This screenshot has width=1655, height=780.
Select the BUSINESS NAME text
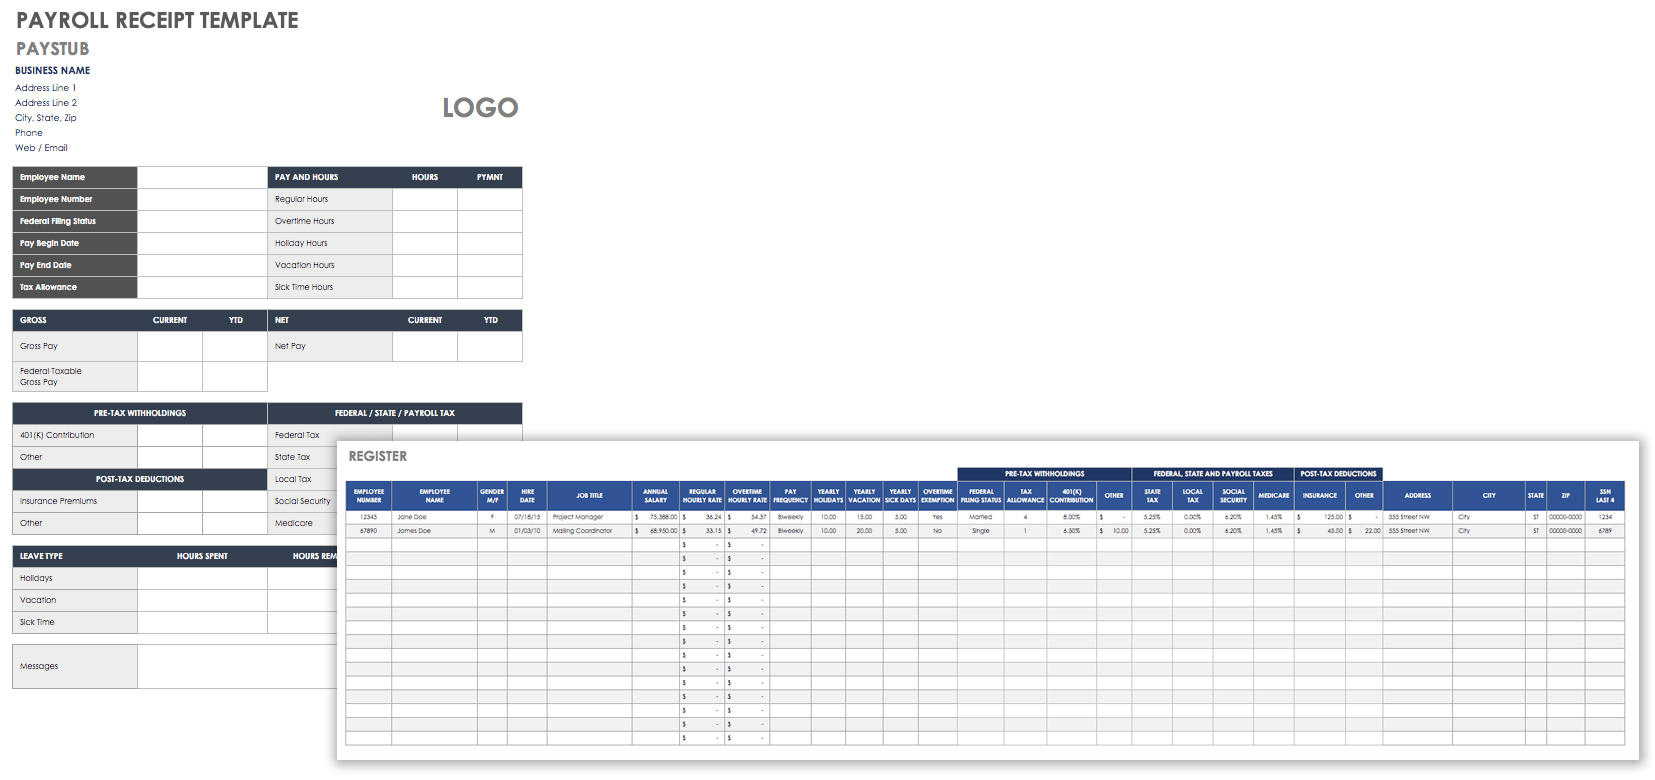[x=53, y=71]
